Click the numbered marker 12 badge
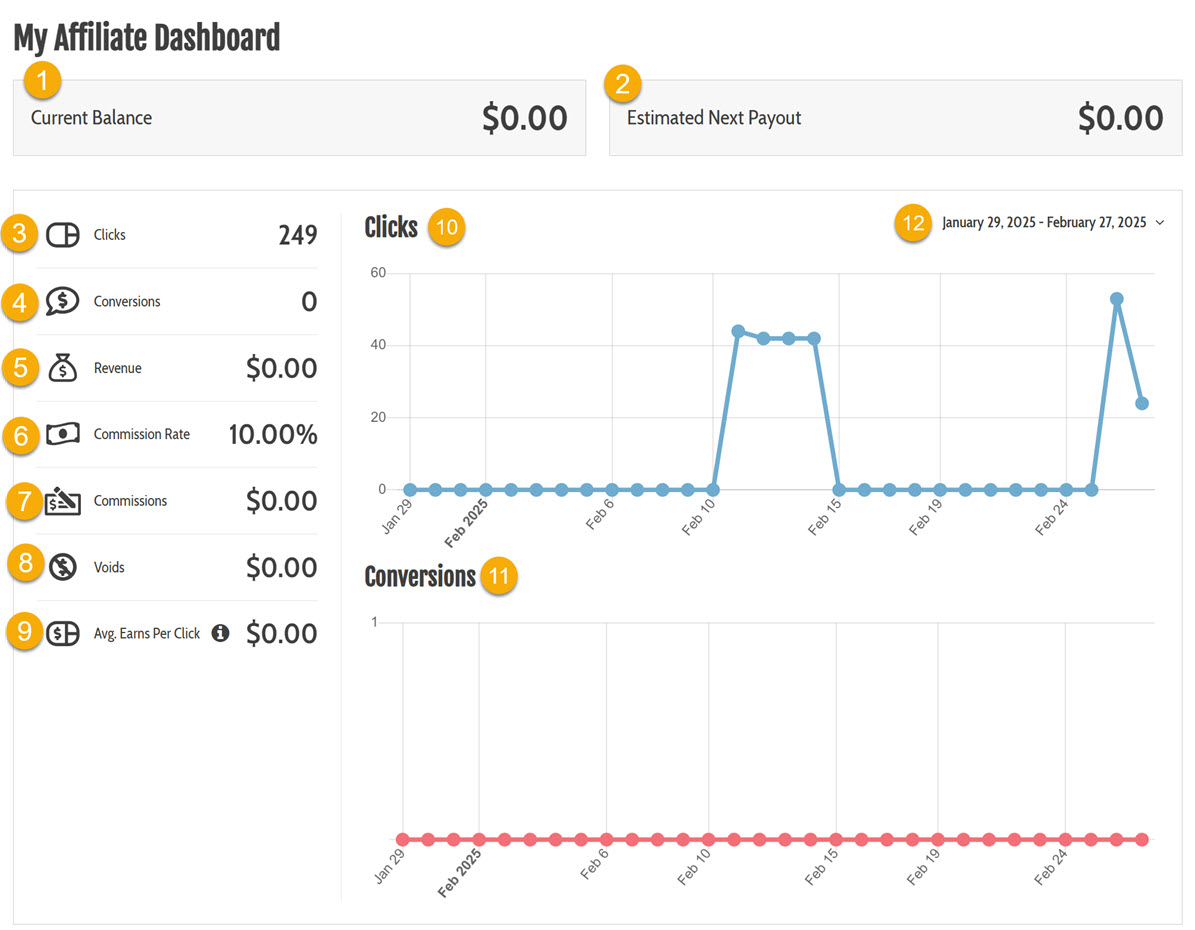 click(x=914, y=223)
